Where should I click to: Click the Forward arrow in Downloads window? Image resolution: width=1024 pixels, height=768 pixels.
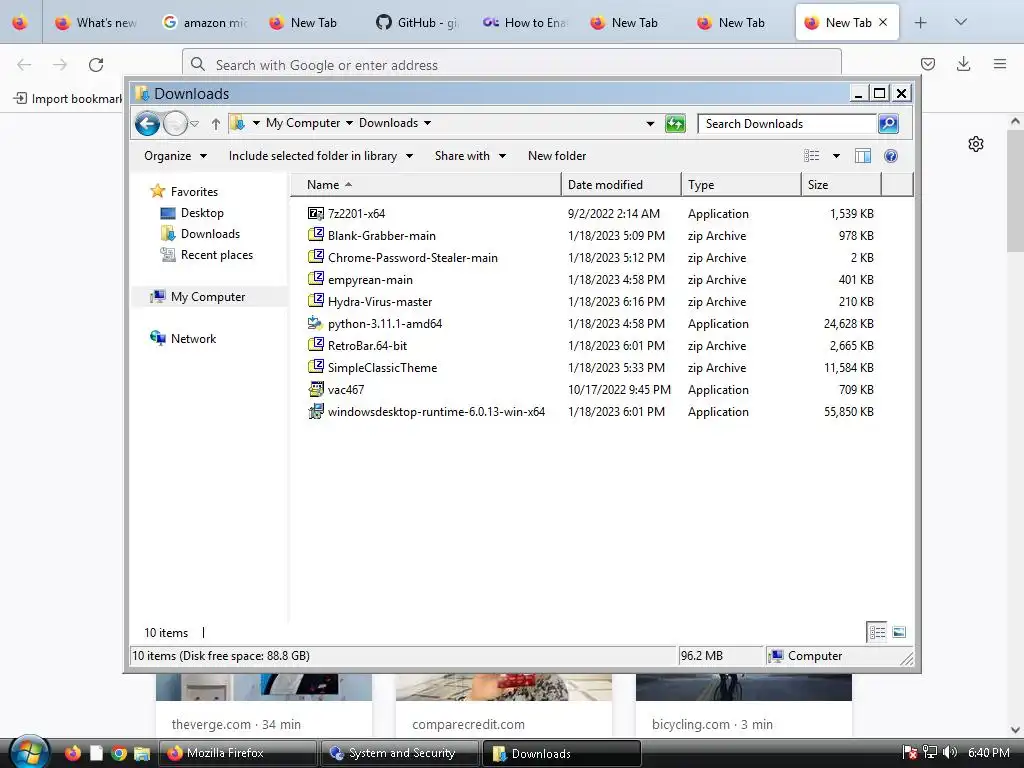pyautogui.click(x=175, y=123)
